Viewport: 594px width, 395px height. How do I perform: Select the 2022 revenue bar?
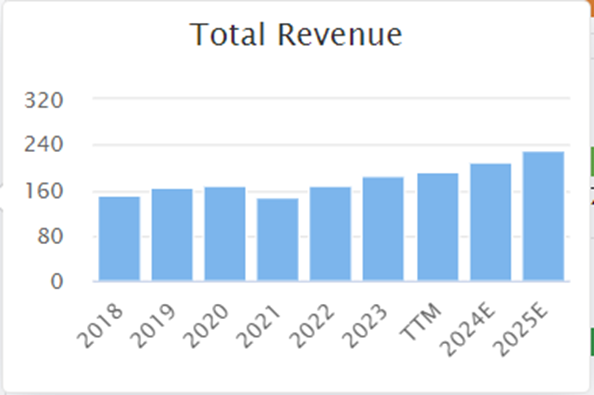pos(330,234)
